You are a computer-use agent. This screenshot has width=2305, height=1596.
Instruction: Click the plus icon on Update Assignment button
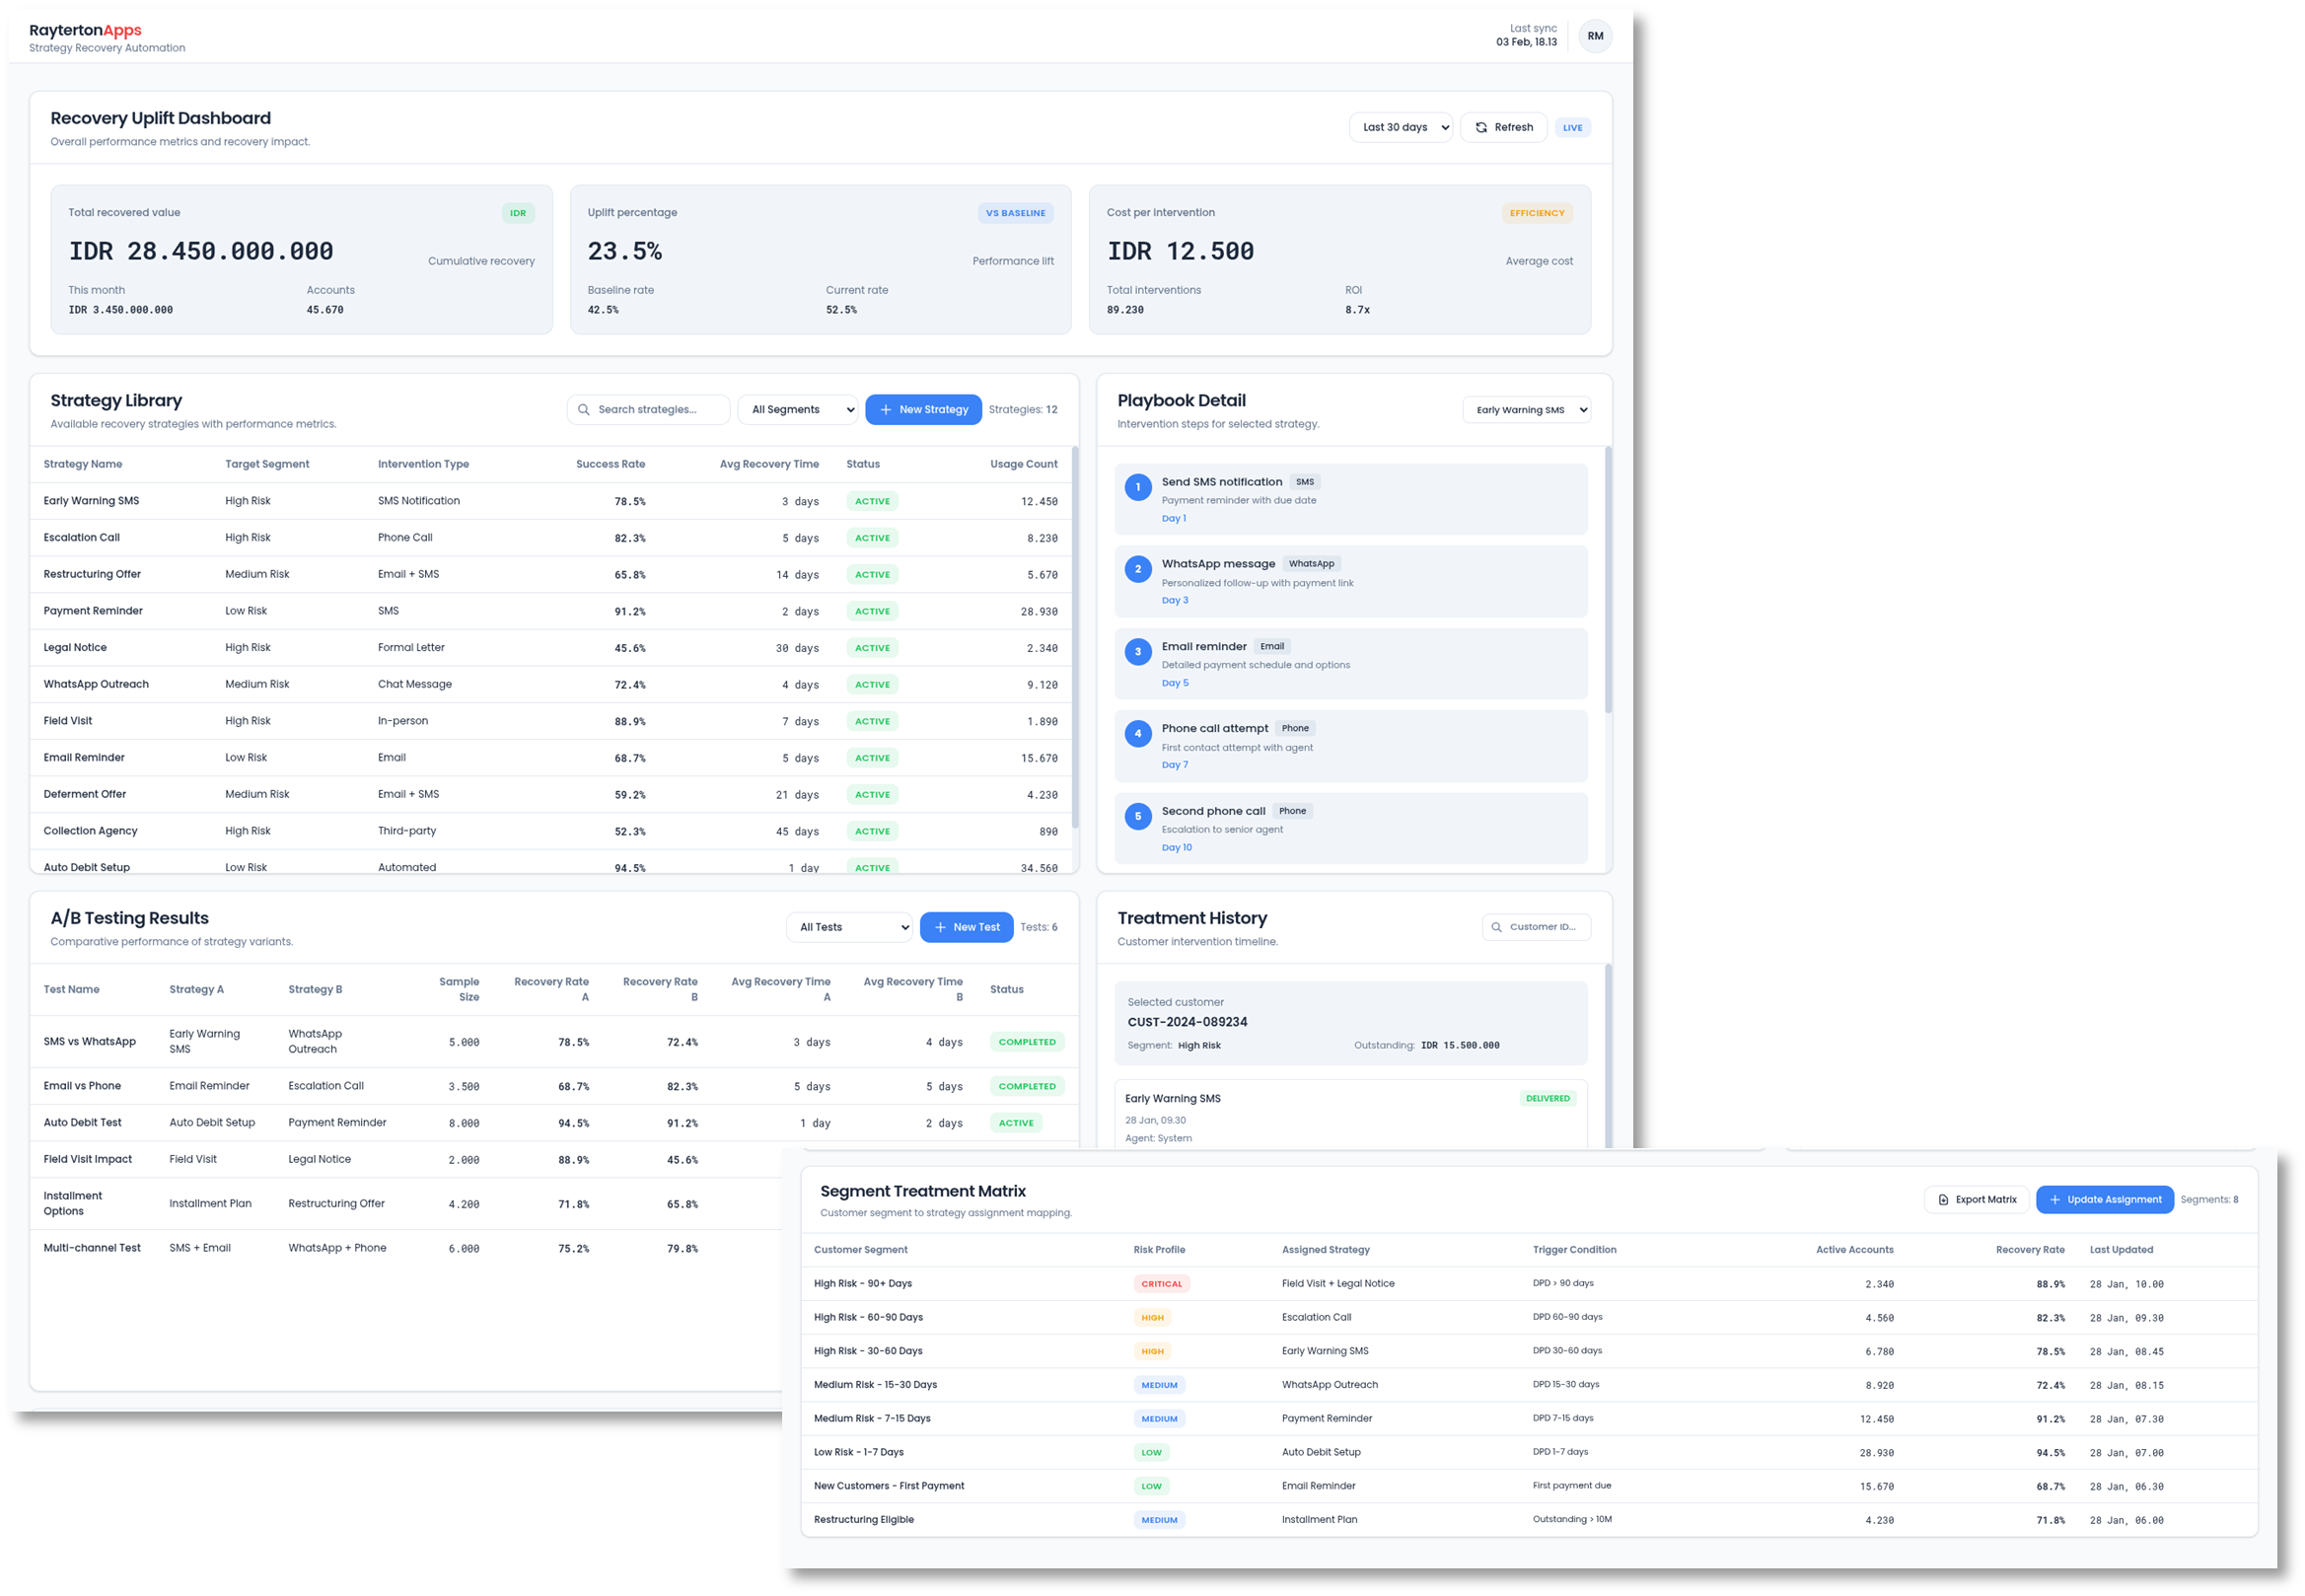[x=2055, y=1199]
